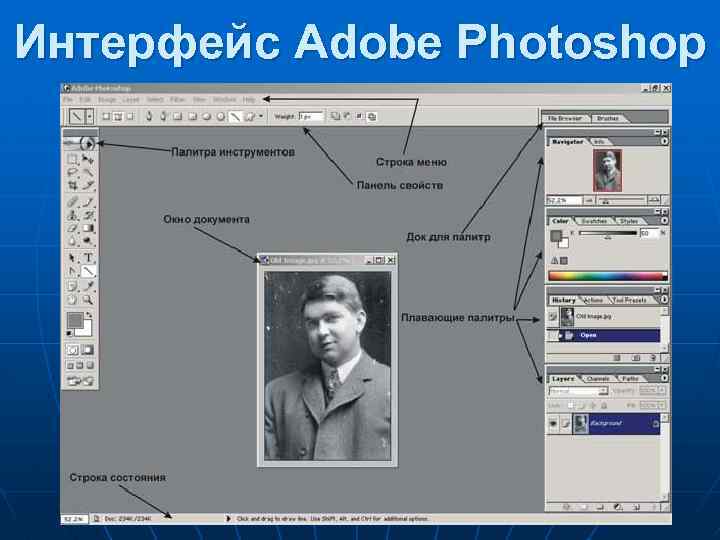This screenshot has width=720, height=540.
Task: Select the Brush tool
Action: coord(88,202)
